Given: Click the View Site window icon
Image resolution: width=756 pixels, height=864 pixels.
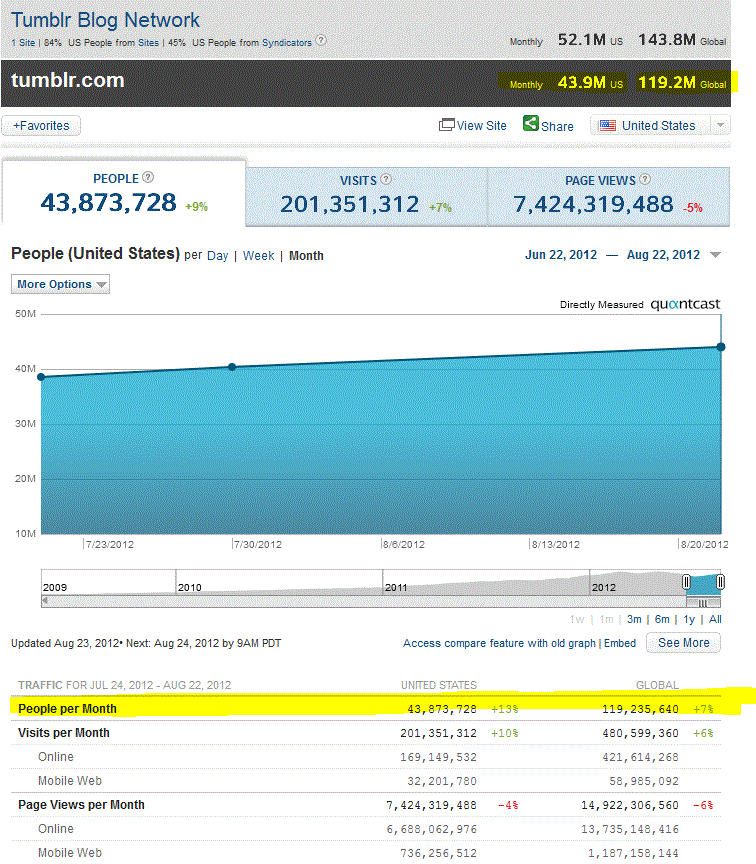Looking at the screenshot, I should [446, 125].
